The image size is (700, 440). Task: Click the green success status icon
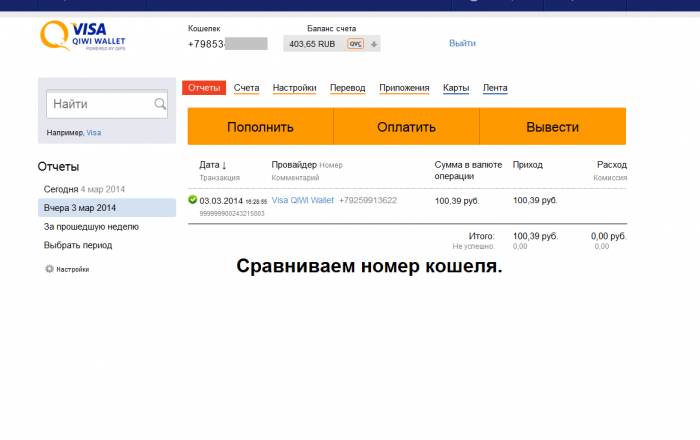click(x=192, y=200)
